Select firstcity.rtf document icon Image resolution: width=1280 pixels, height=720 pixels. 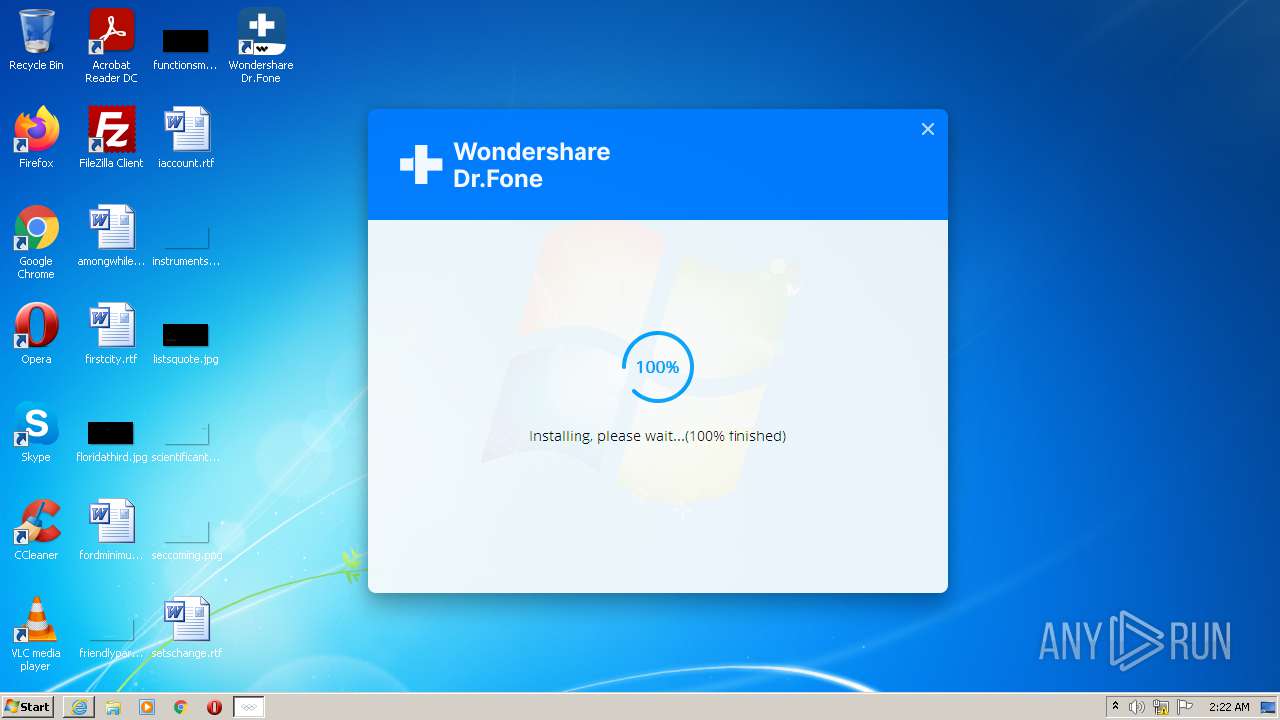pyautogui.click(x=111, y=334)
